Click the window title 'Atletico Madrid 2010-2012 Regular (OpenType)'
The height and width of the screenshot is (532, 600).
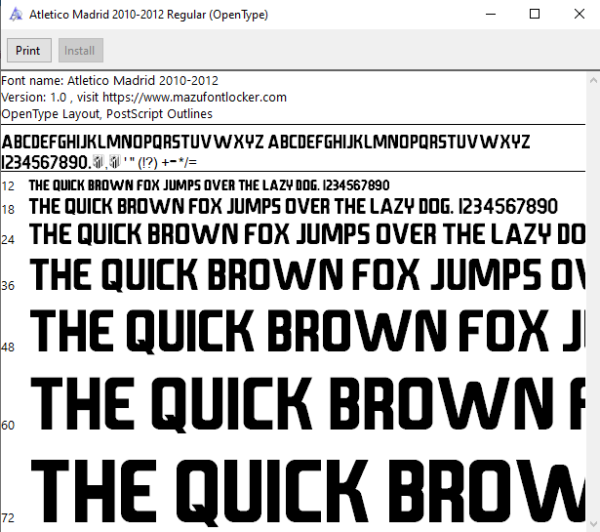pos(148,15)
